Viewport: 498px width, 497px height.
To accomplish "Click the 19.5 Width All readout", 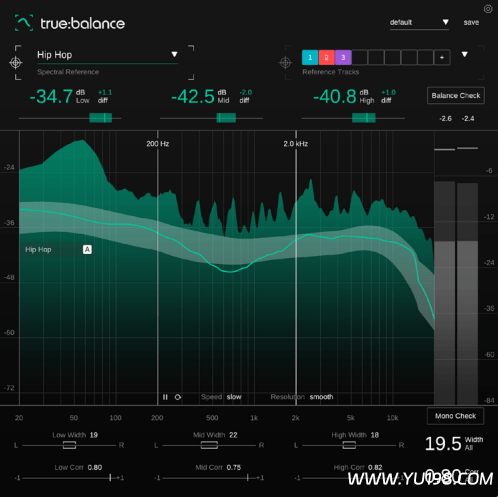I will [x=443, y=444].
